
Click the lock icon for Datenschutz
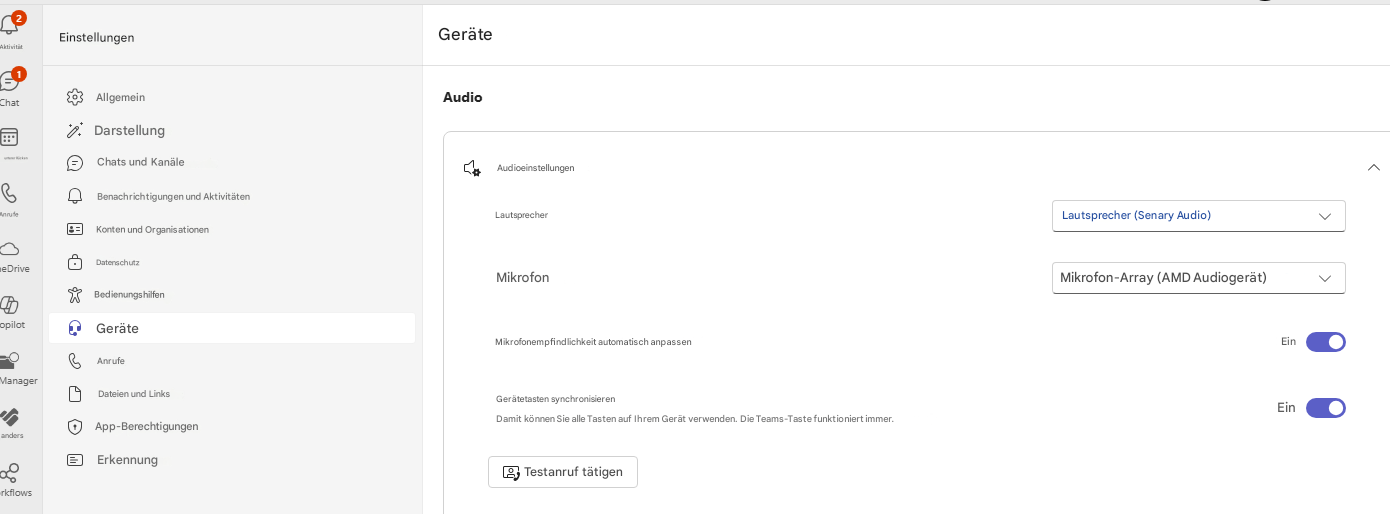click(x=75, y=262)
